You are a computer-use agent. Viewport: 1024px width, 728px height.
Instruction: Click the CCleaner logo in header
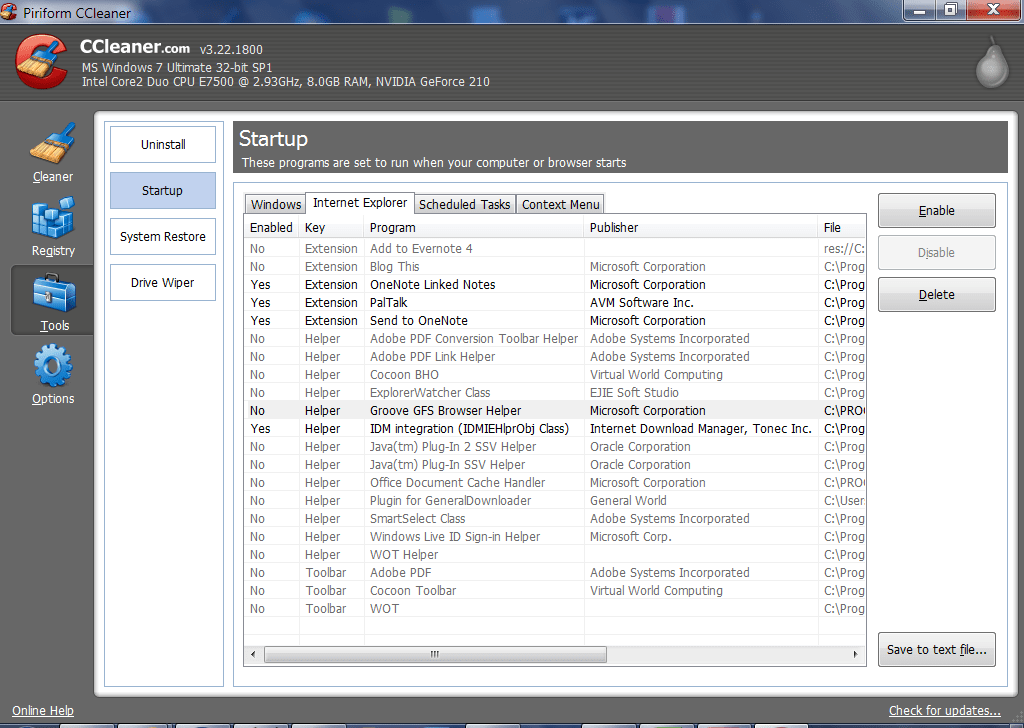pos(42,61)
